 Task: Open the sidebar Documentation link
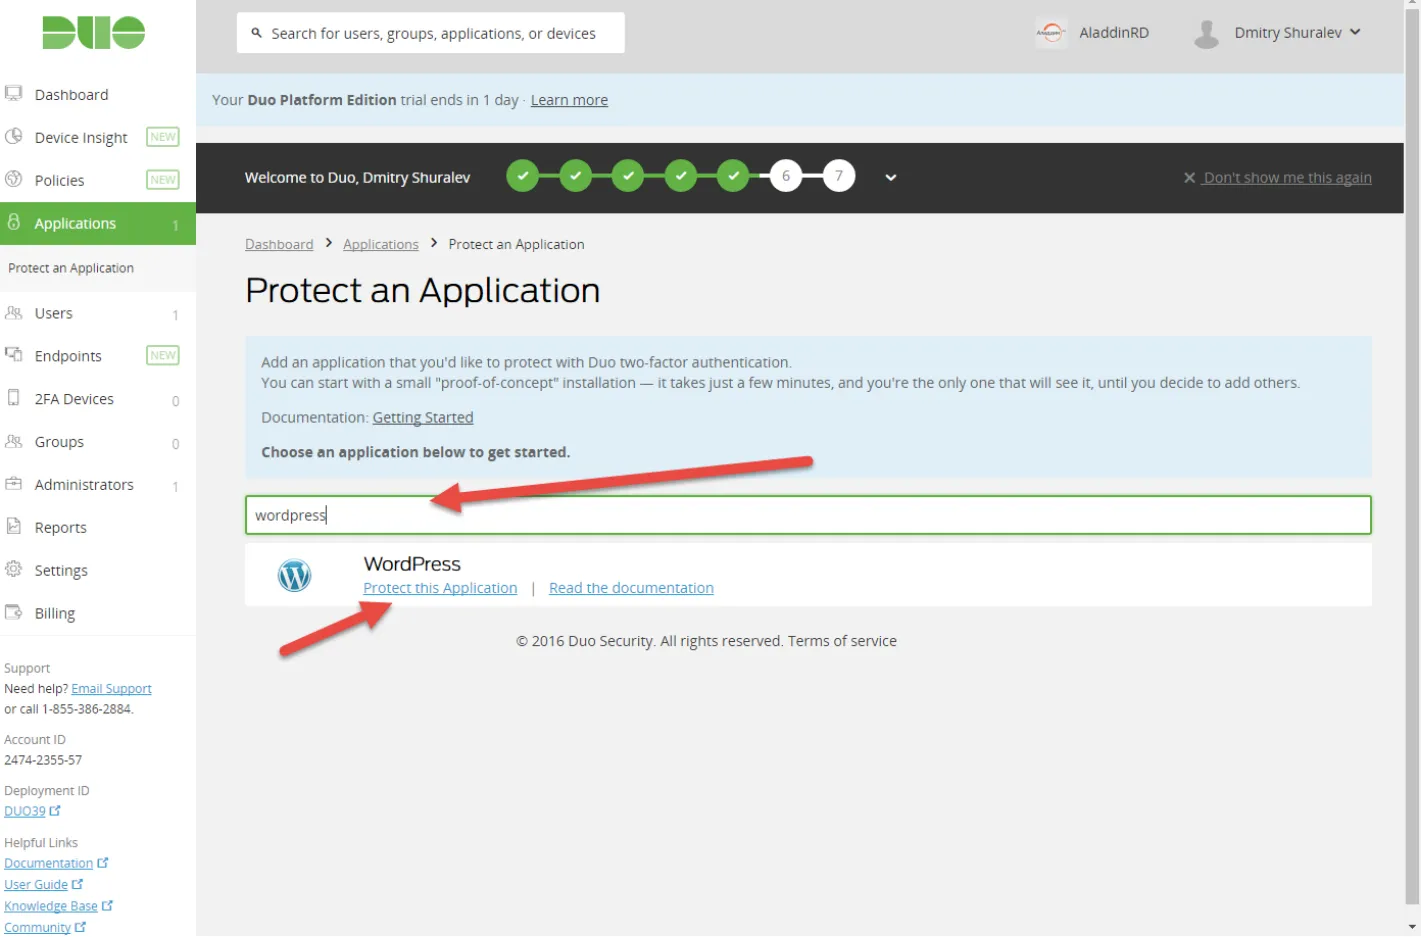pyautogui.click(x=55, y=863)
